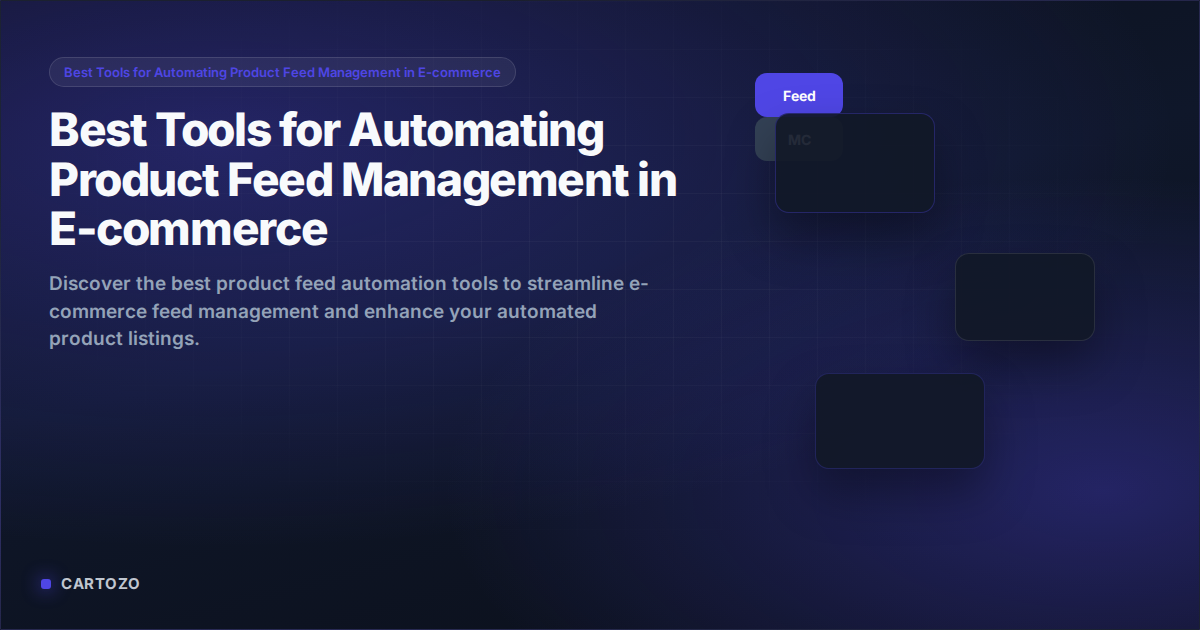Toggle the MC badge visibility

click(x=799, y=140)
